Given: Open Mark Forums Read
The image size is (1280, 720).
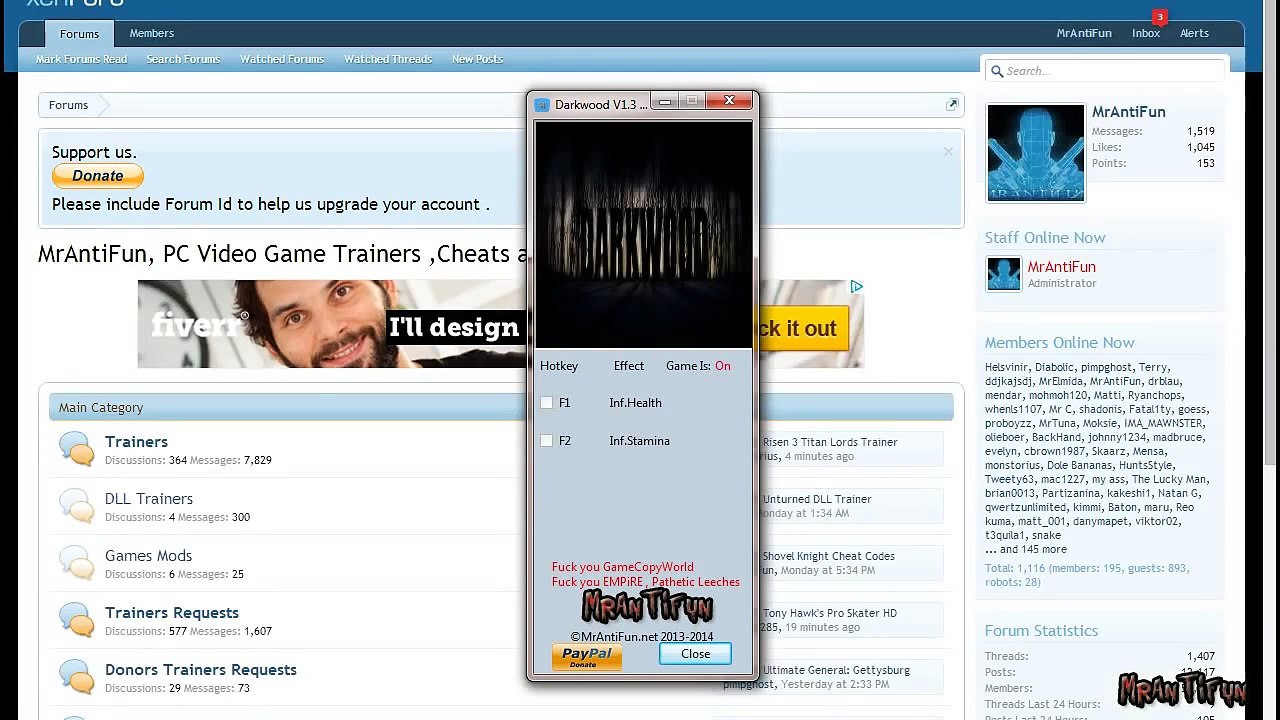Looking at the screenshot, I should point(81,59).
